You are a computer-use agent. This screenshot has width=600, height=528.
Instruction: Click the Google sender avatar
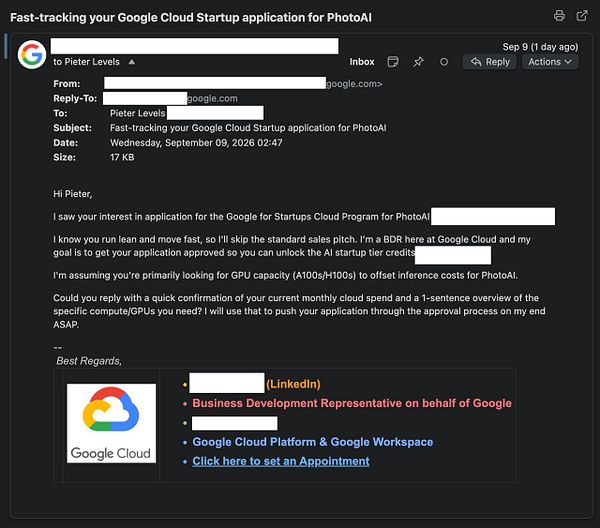coord(32,54)
